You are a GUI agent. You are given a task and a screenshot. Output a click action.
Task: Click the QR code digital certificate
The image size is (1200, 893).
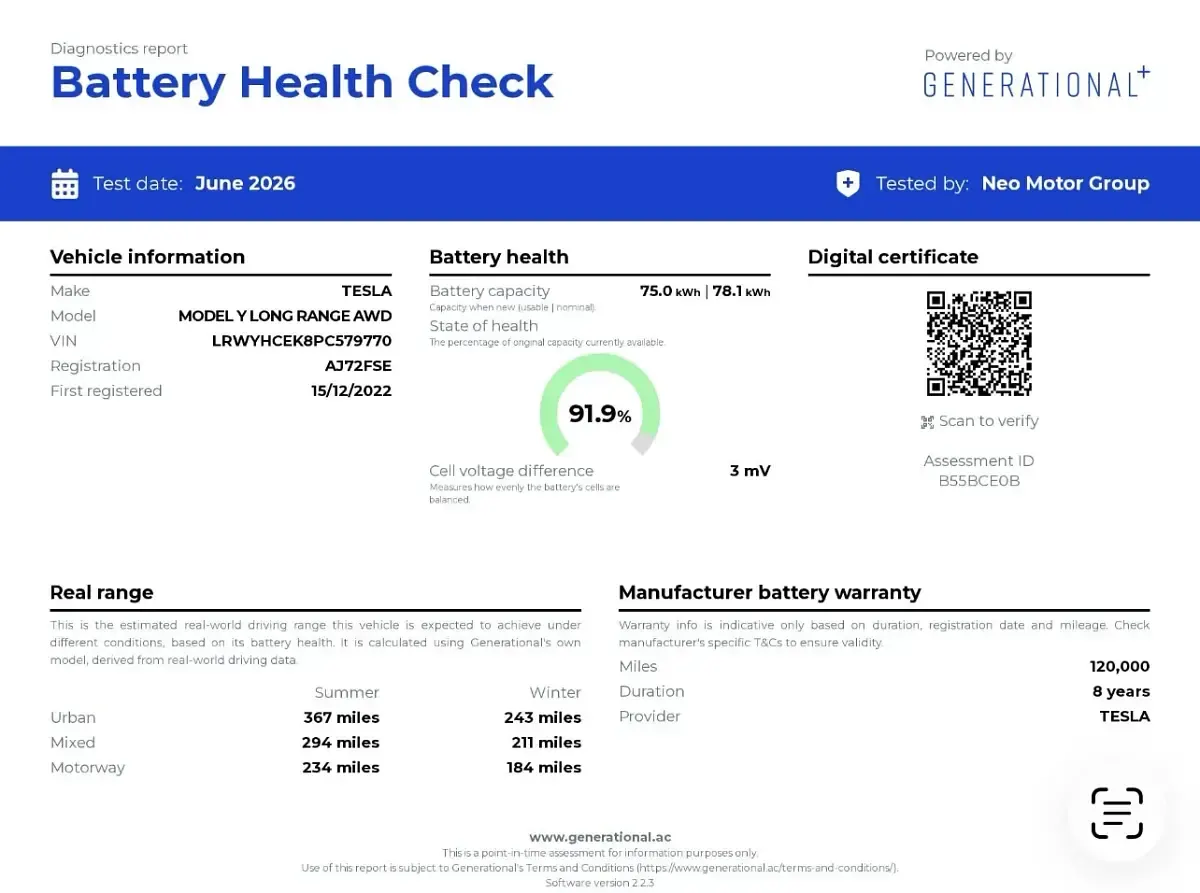coord(979,343)
